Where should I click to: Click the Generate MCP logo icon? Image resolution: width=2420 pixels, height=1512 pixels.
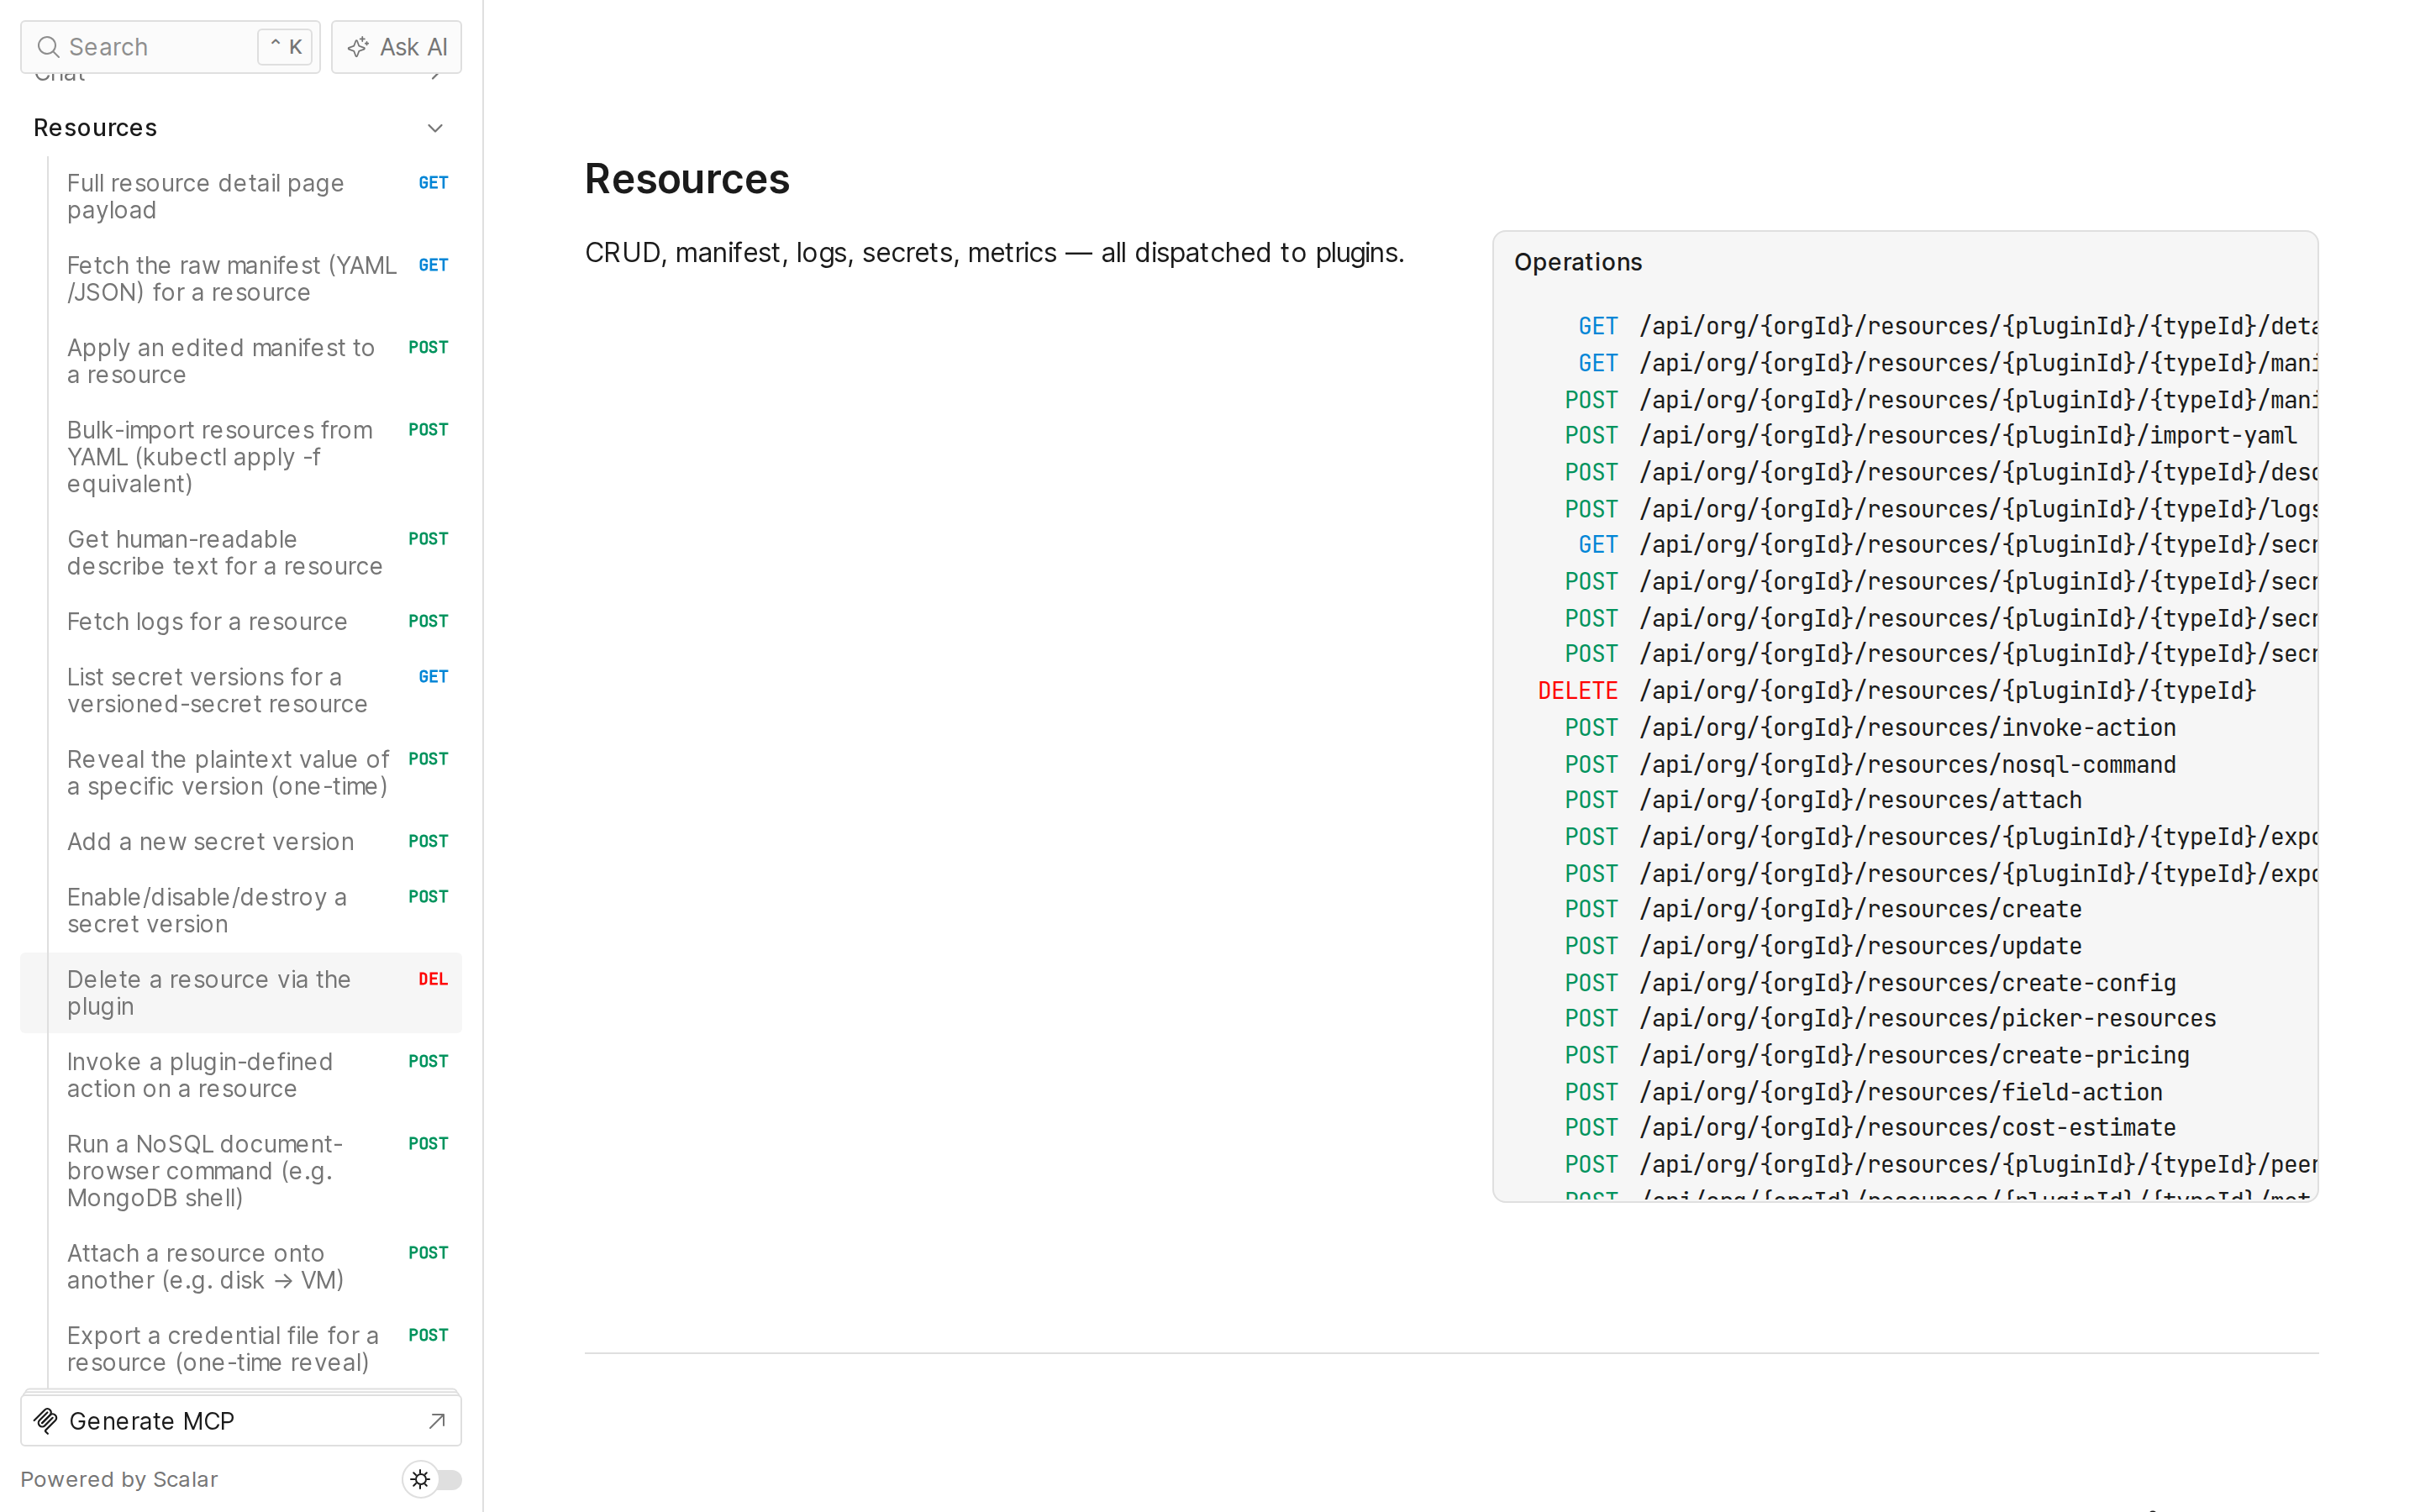pyautogui.click(x=46, y=1420)
